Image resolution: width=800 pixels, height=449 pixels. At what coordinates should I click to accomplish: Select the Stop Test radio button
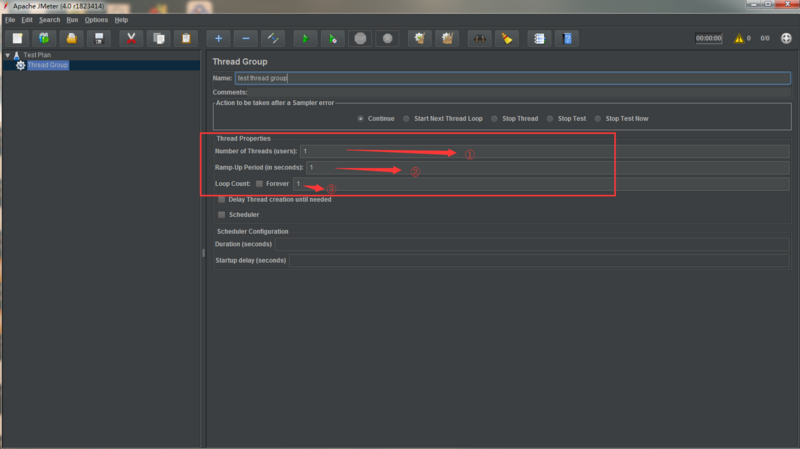click(x=549, y=118)
